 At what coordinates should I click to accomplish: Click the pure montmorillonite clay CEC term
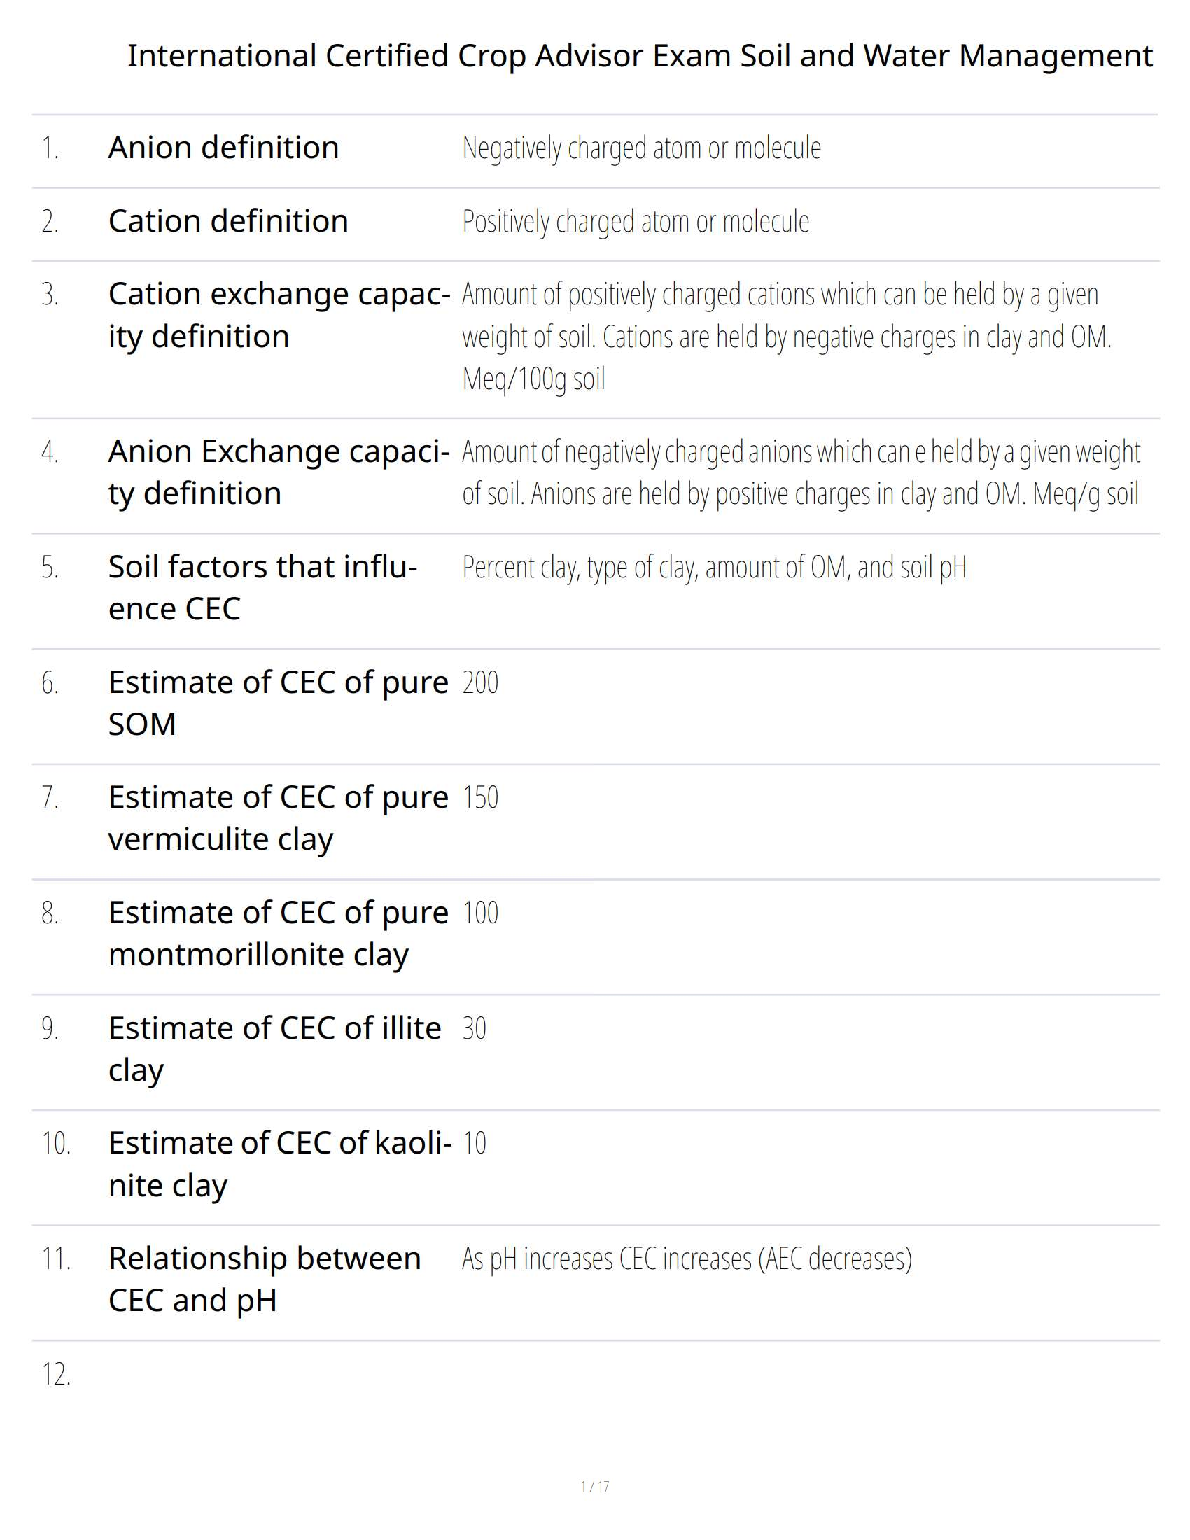278,933
